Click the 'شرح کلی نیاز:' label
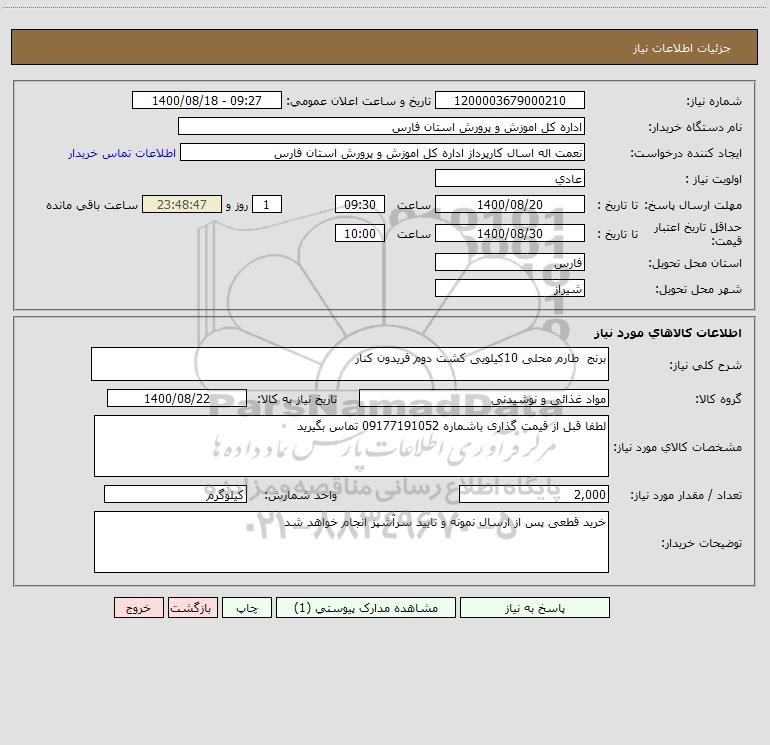 706,365
